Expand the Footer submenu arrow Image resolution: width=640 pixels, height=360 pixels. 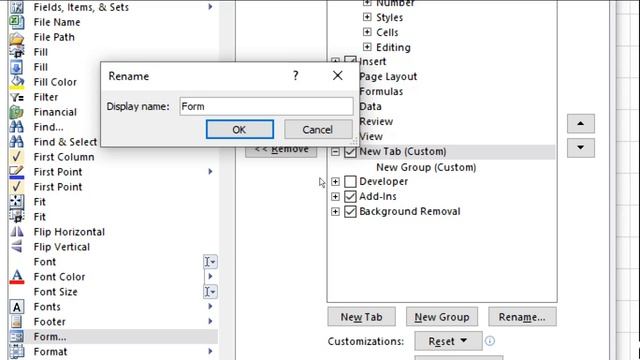coord(210,321)
